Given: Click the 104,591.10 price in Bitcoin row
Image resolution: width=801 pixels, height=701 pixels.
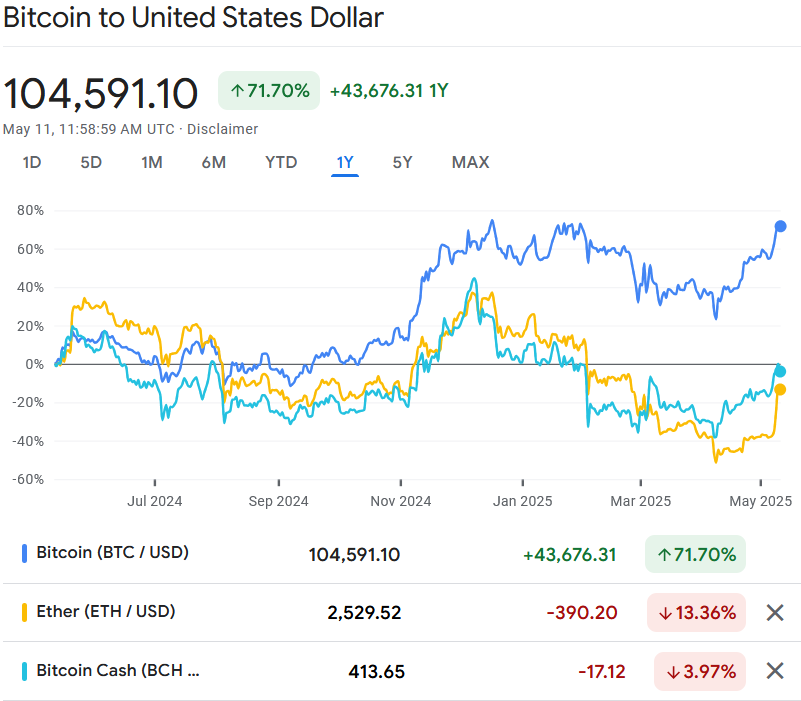Looking at the screenshot, I should [354, 554].
